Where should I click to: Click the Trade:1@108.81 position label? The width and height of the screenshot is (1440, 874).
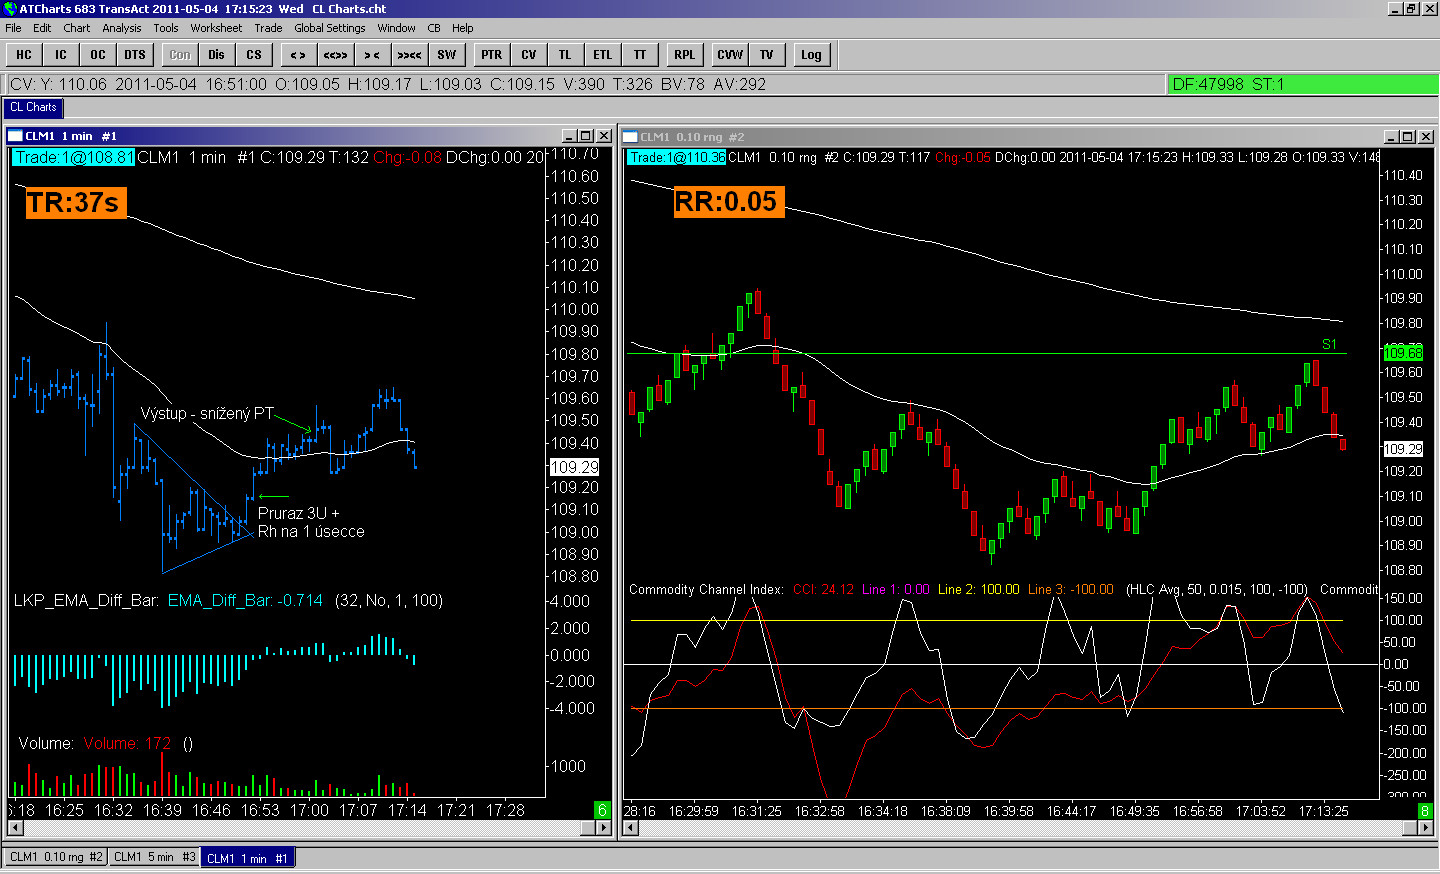point(74,157)
